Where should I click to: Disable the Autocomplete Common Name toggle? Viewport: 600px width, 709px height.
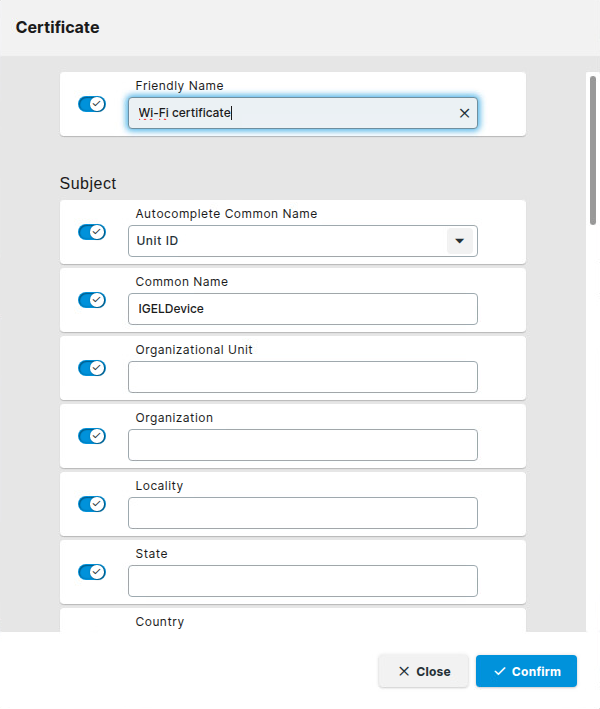coord(92,232)
